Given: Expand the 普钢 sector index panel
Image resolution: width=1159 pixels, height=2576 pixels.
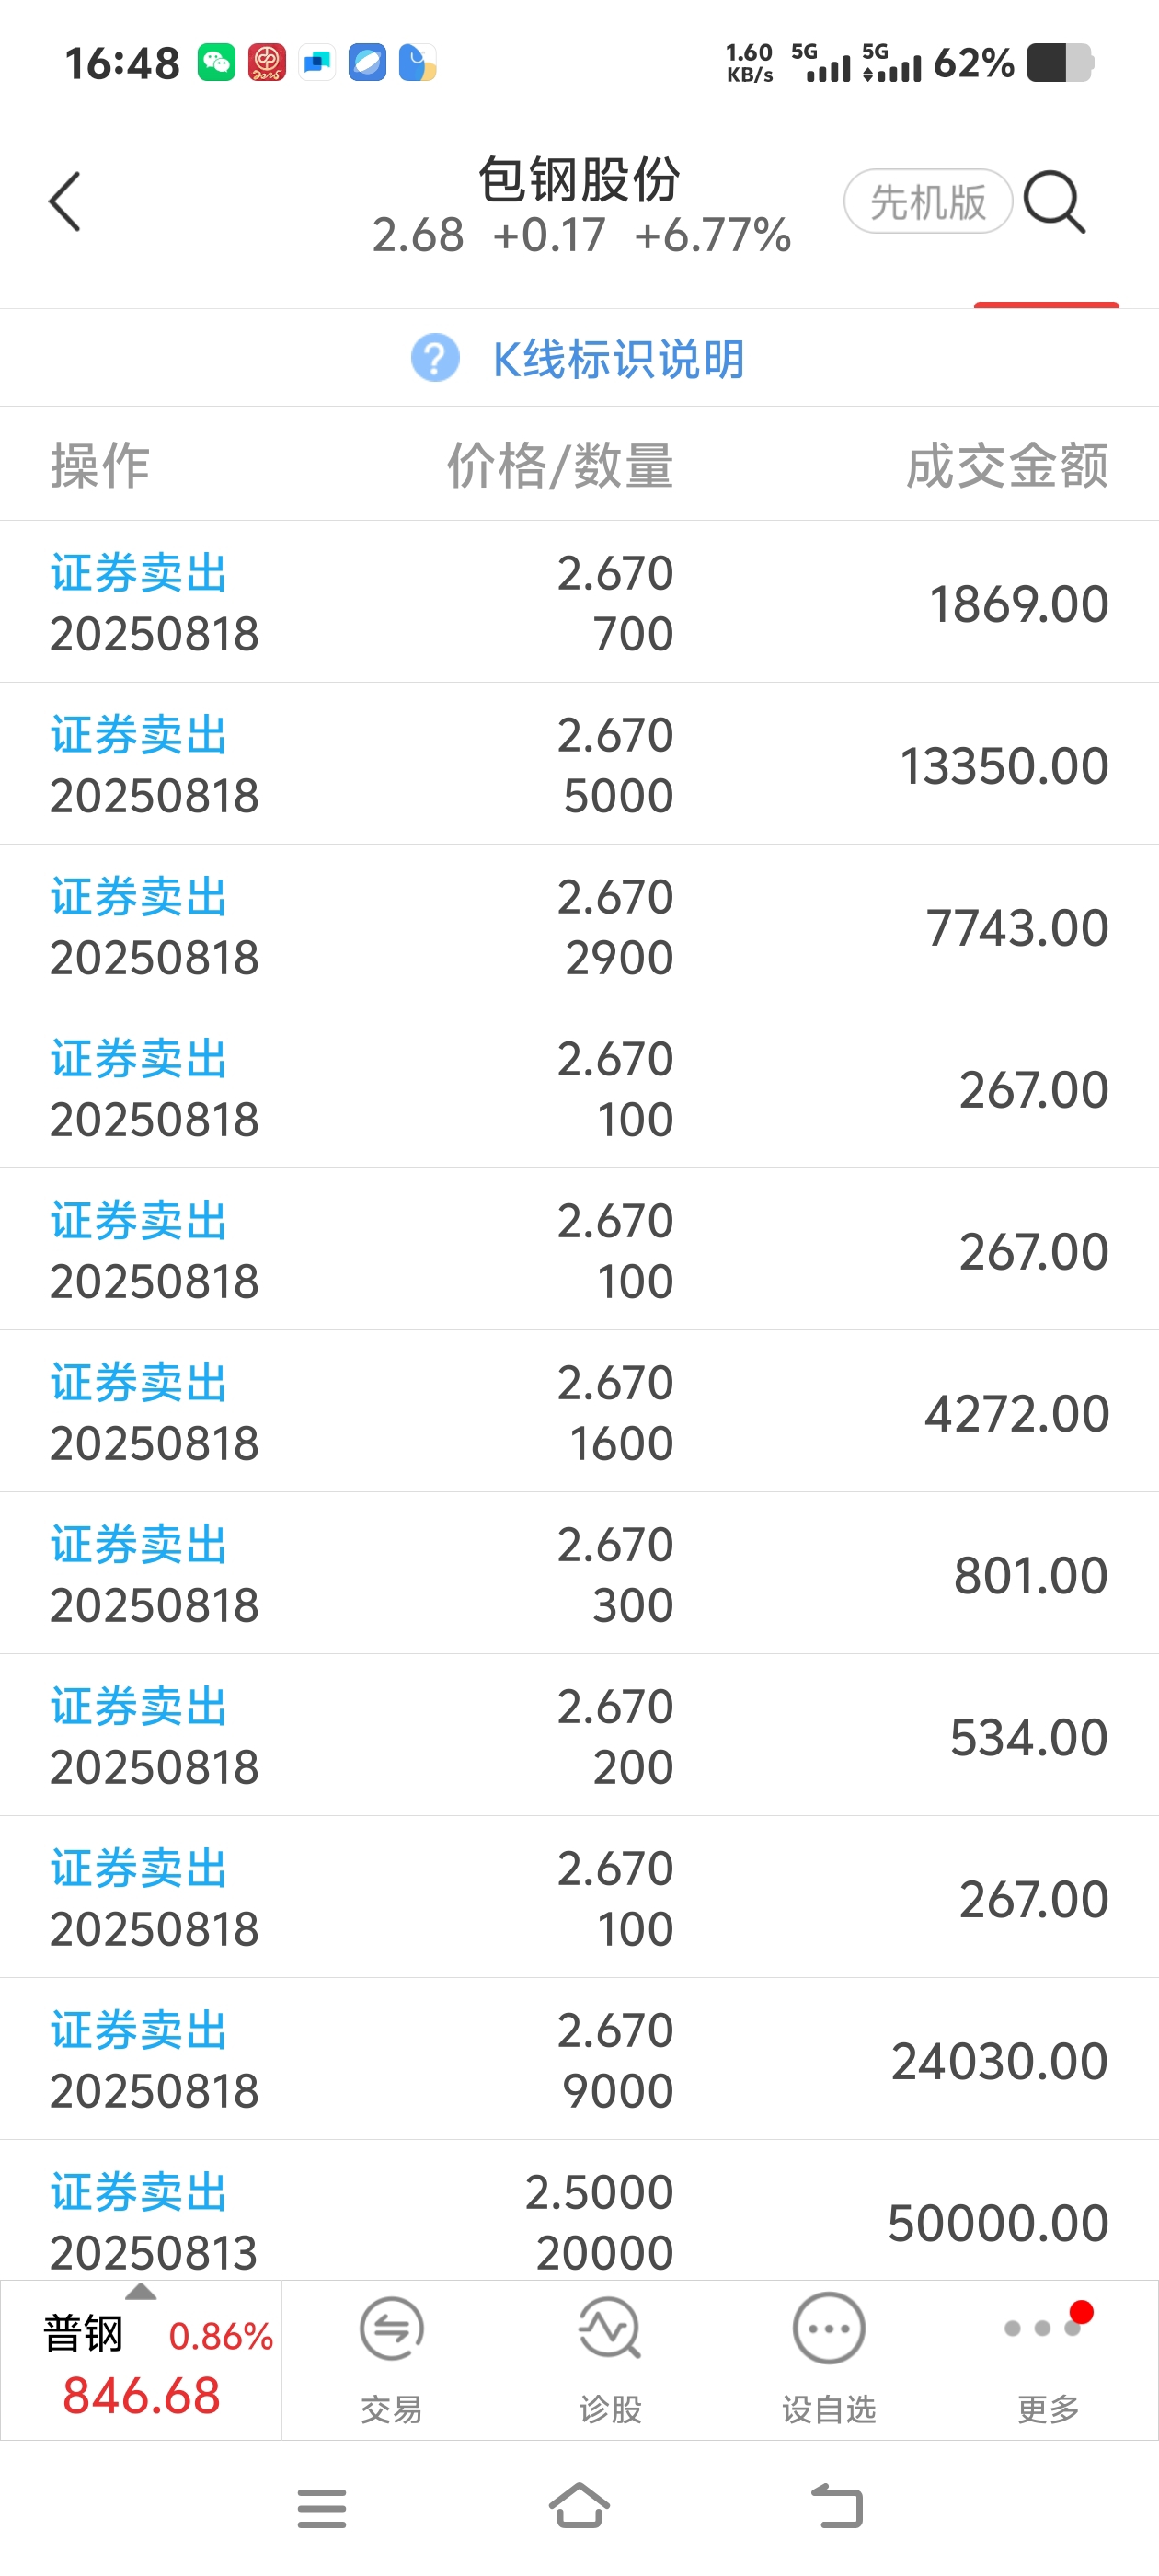Looking at the screenshot, I should [141, 2360].
